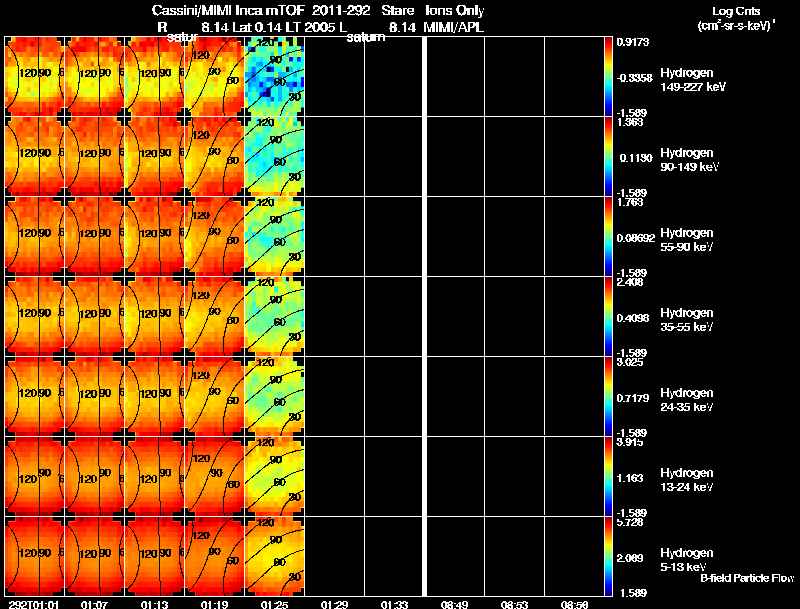Screen dimensions: 800x609
Task: Open the 24-35 keV image at 01:25
Action: pyautogui.click(x=274, y=396)
